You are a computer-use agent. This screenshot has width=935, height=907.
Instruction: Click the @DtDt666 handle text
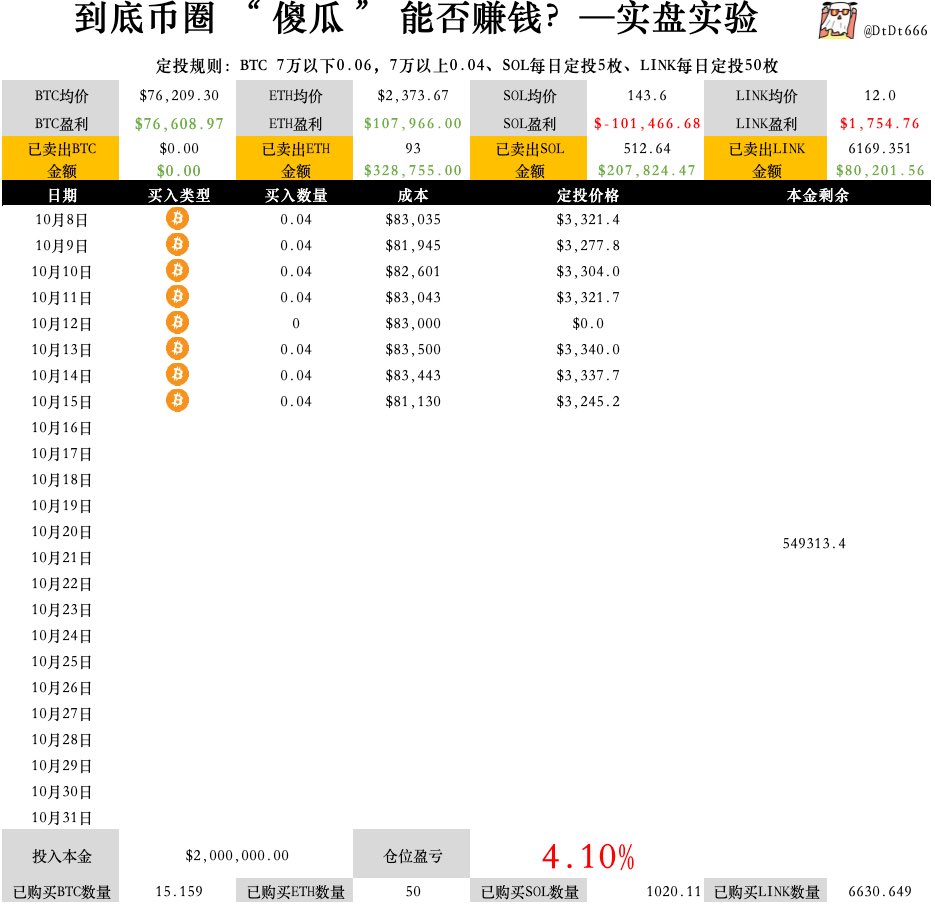pos(895,30)
